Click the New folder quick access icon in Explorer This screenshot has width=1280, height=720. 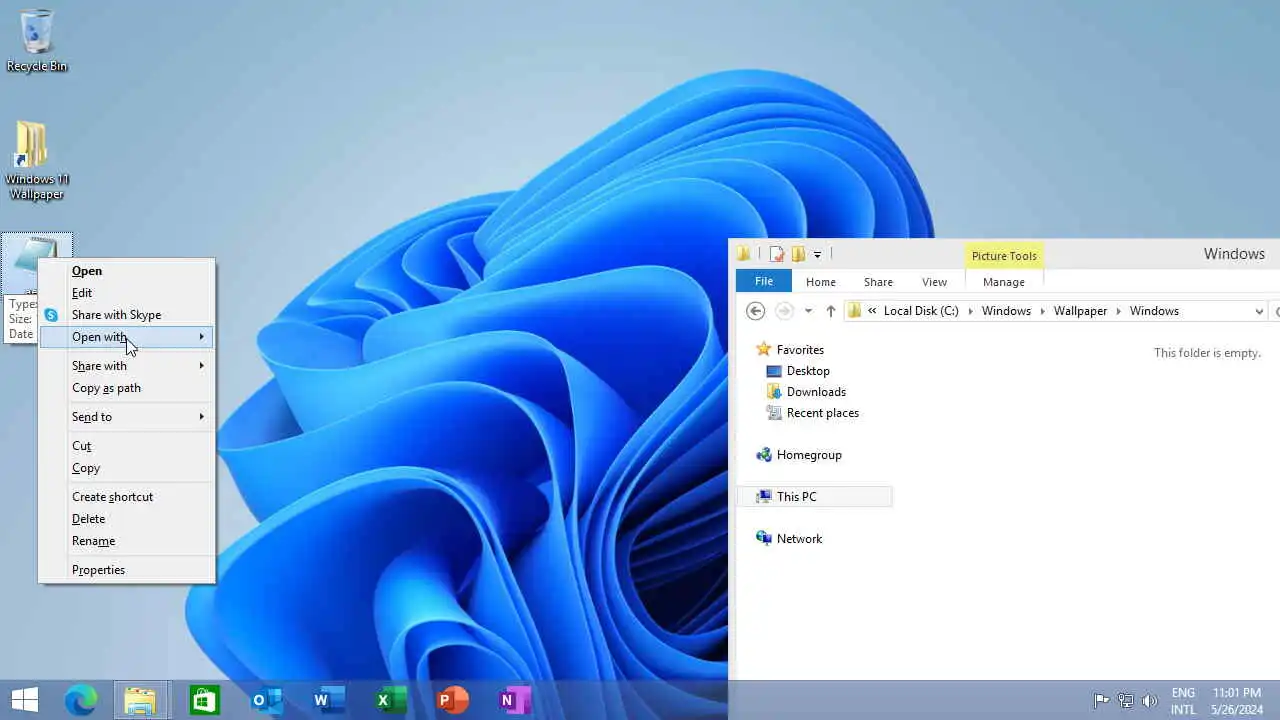pyautogui.click(x=798, y=254)
